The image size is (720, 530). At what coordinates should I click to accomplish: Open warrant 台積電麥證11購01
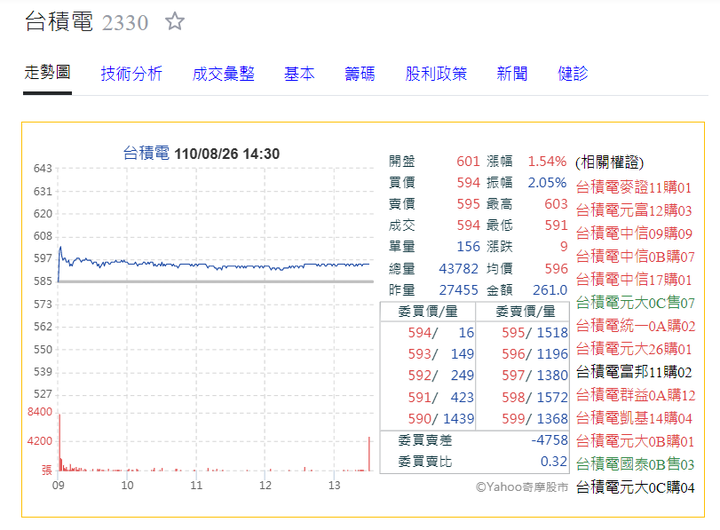[x=633, y=187]
